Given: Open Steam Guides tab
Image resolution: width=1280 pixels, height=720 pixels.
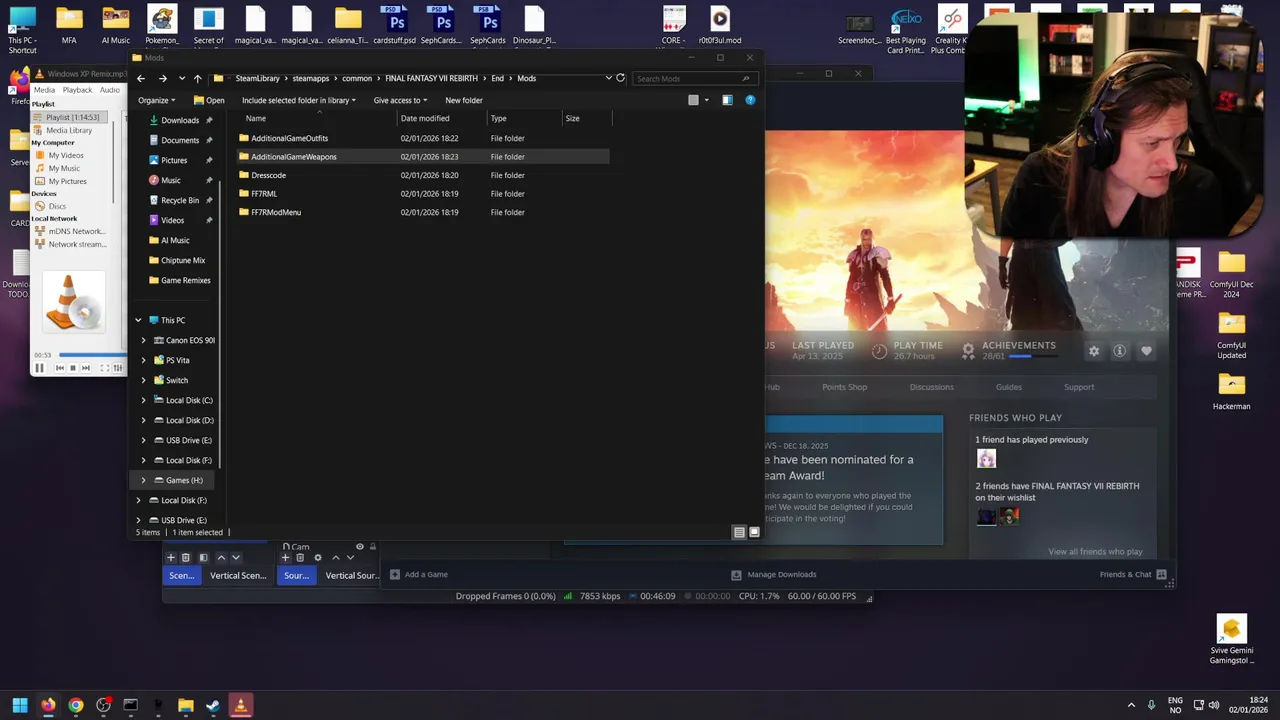Looking at the screenshot, I should tap(1008, 387).
